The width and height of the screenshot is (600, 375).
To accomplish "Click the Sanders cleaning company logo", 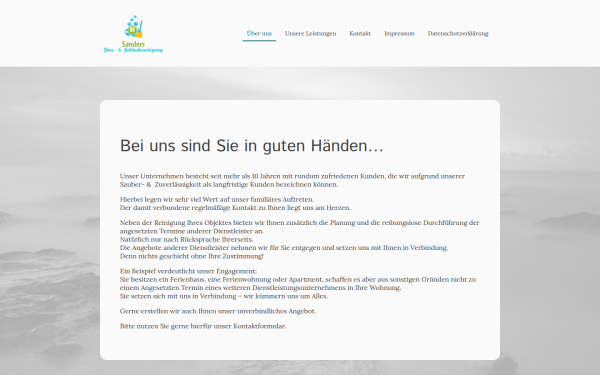I will 133,34.
